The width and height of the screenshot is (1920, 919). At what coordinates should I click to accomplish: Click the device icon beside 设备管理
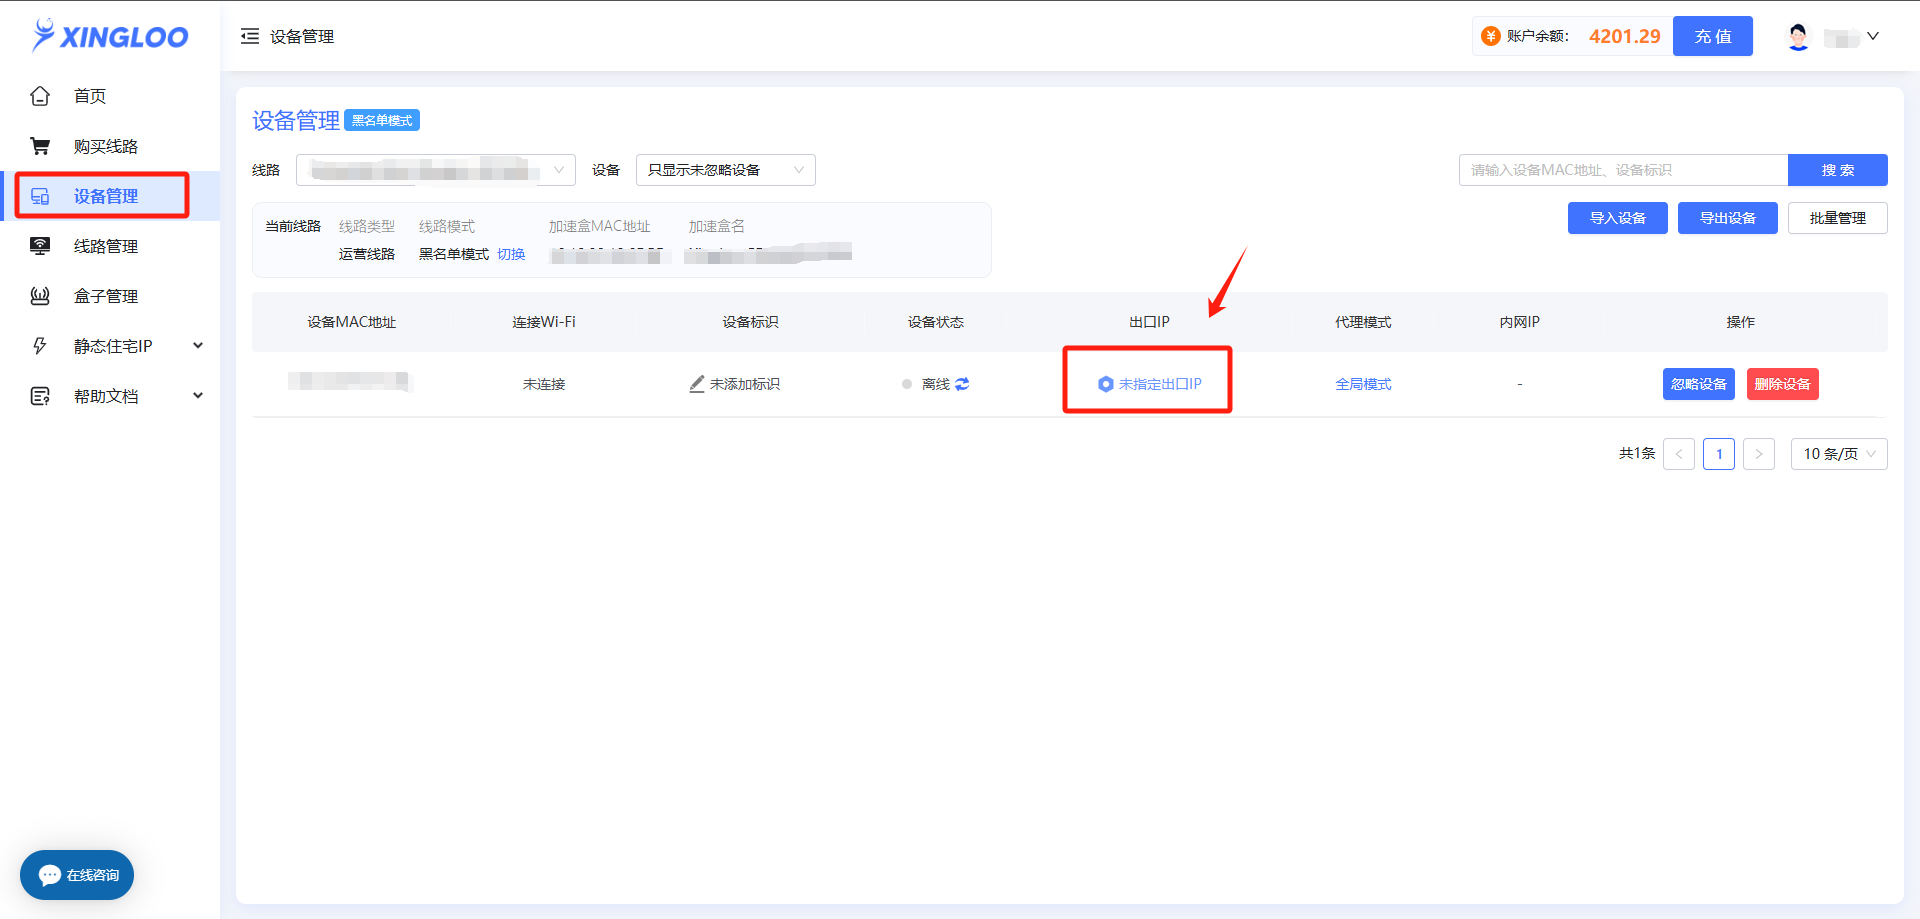tap(40, 196)
